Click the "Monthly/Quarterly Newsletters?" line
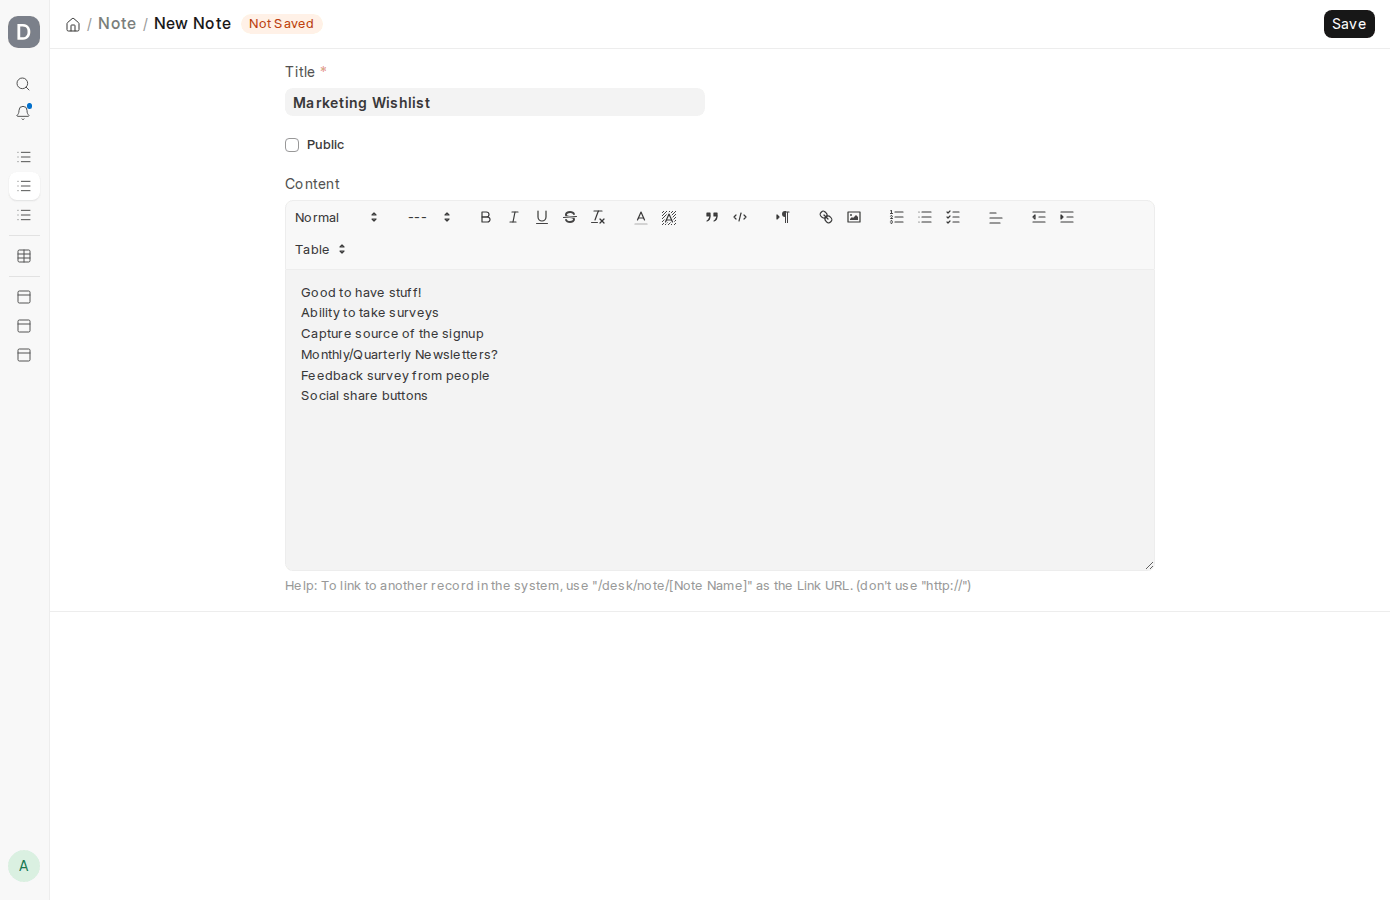The width and height of the screenshot is (1400, 900). 399,355
